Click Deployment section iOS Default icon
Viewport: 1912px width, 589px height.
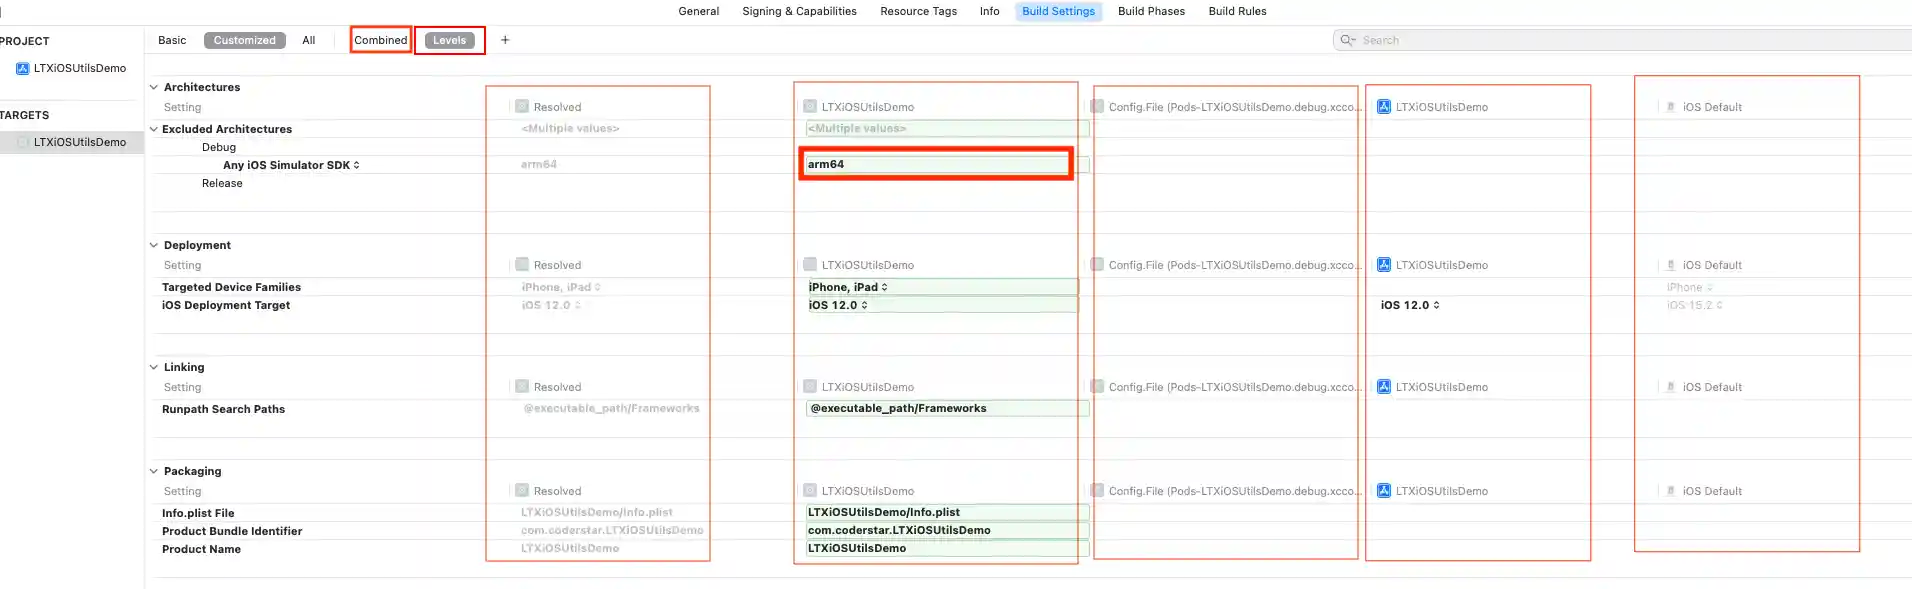(x=1670, y=265)
